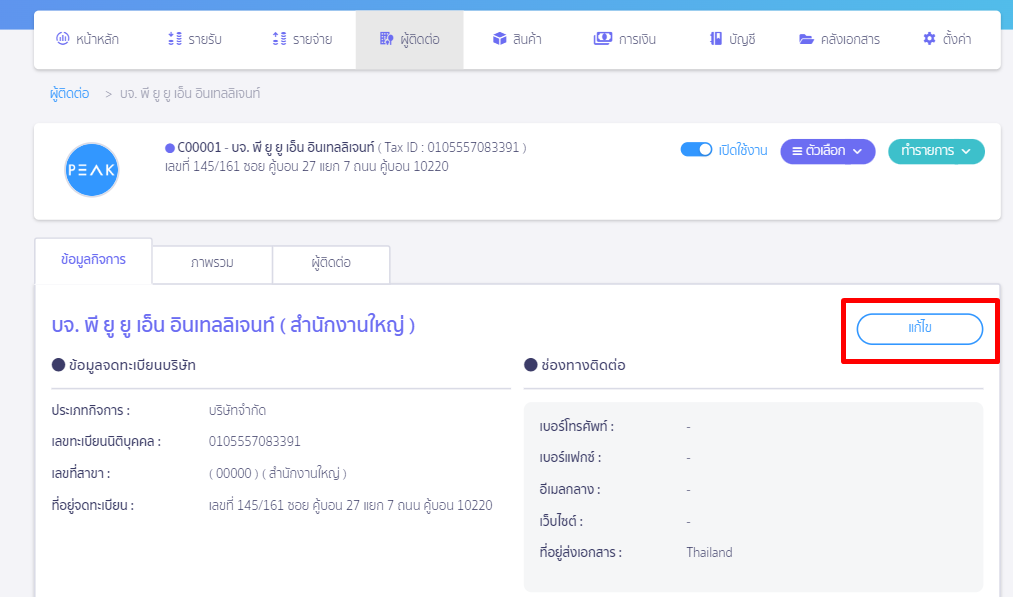The image size is (1013, 597).
Task: Open คลังเอกสาร menu item
Action: click(x=840, y=39)
